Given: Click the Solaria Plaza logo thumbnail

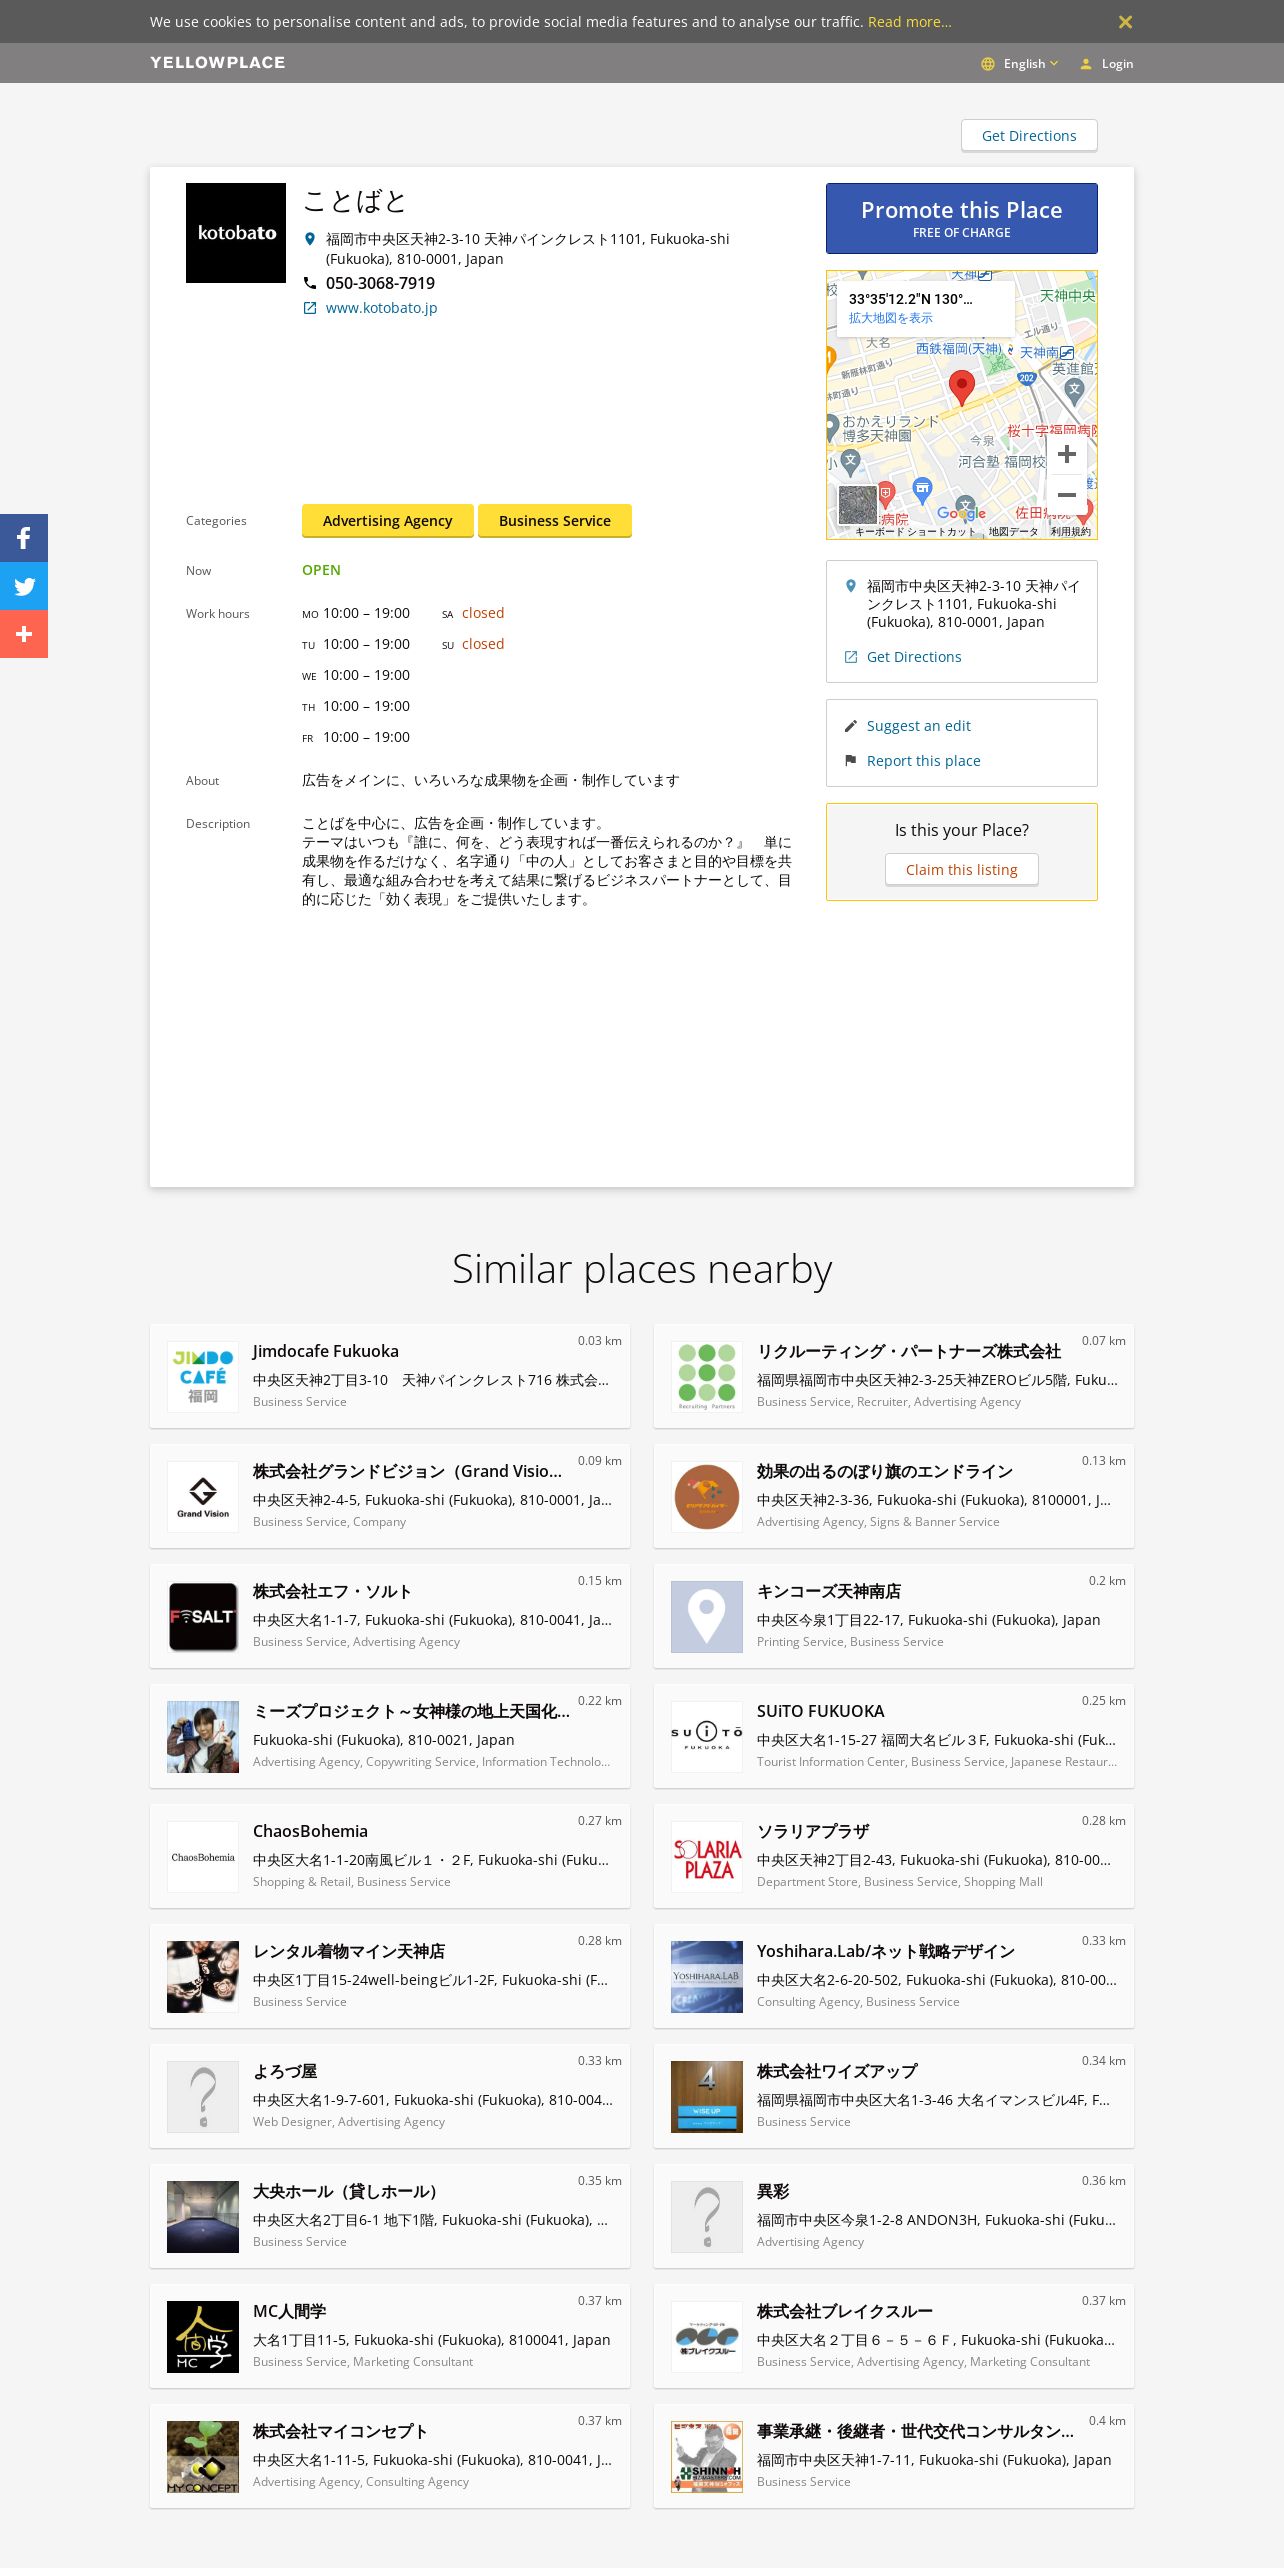Looking at the screenshot, I should click(x=707, y=1857).
